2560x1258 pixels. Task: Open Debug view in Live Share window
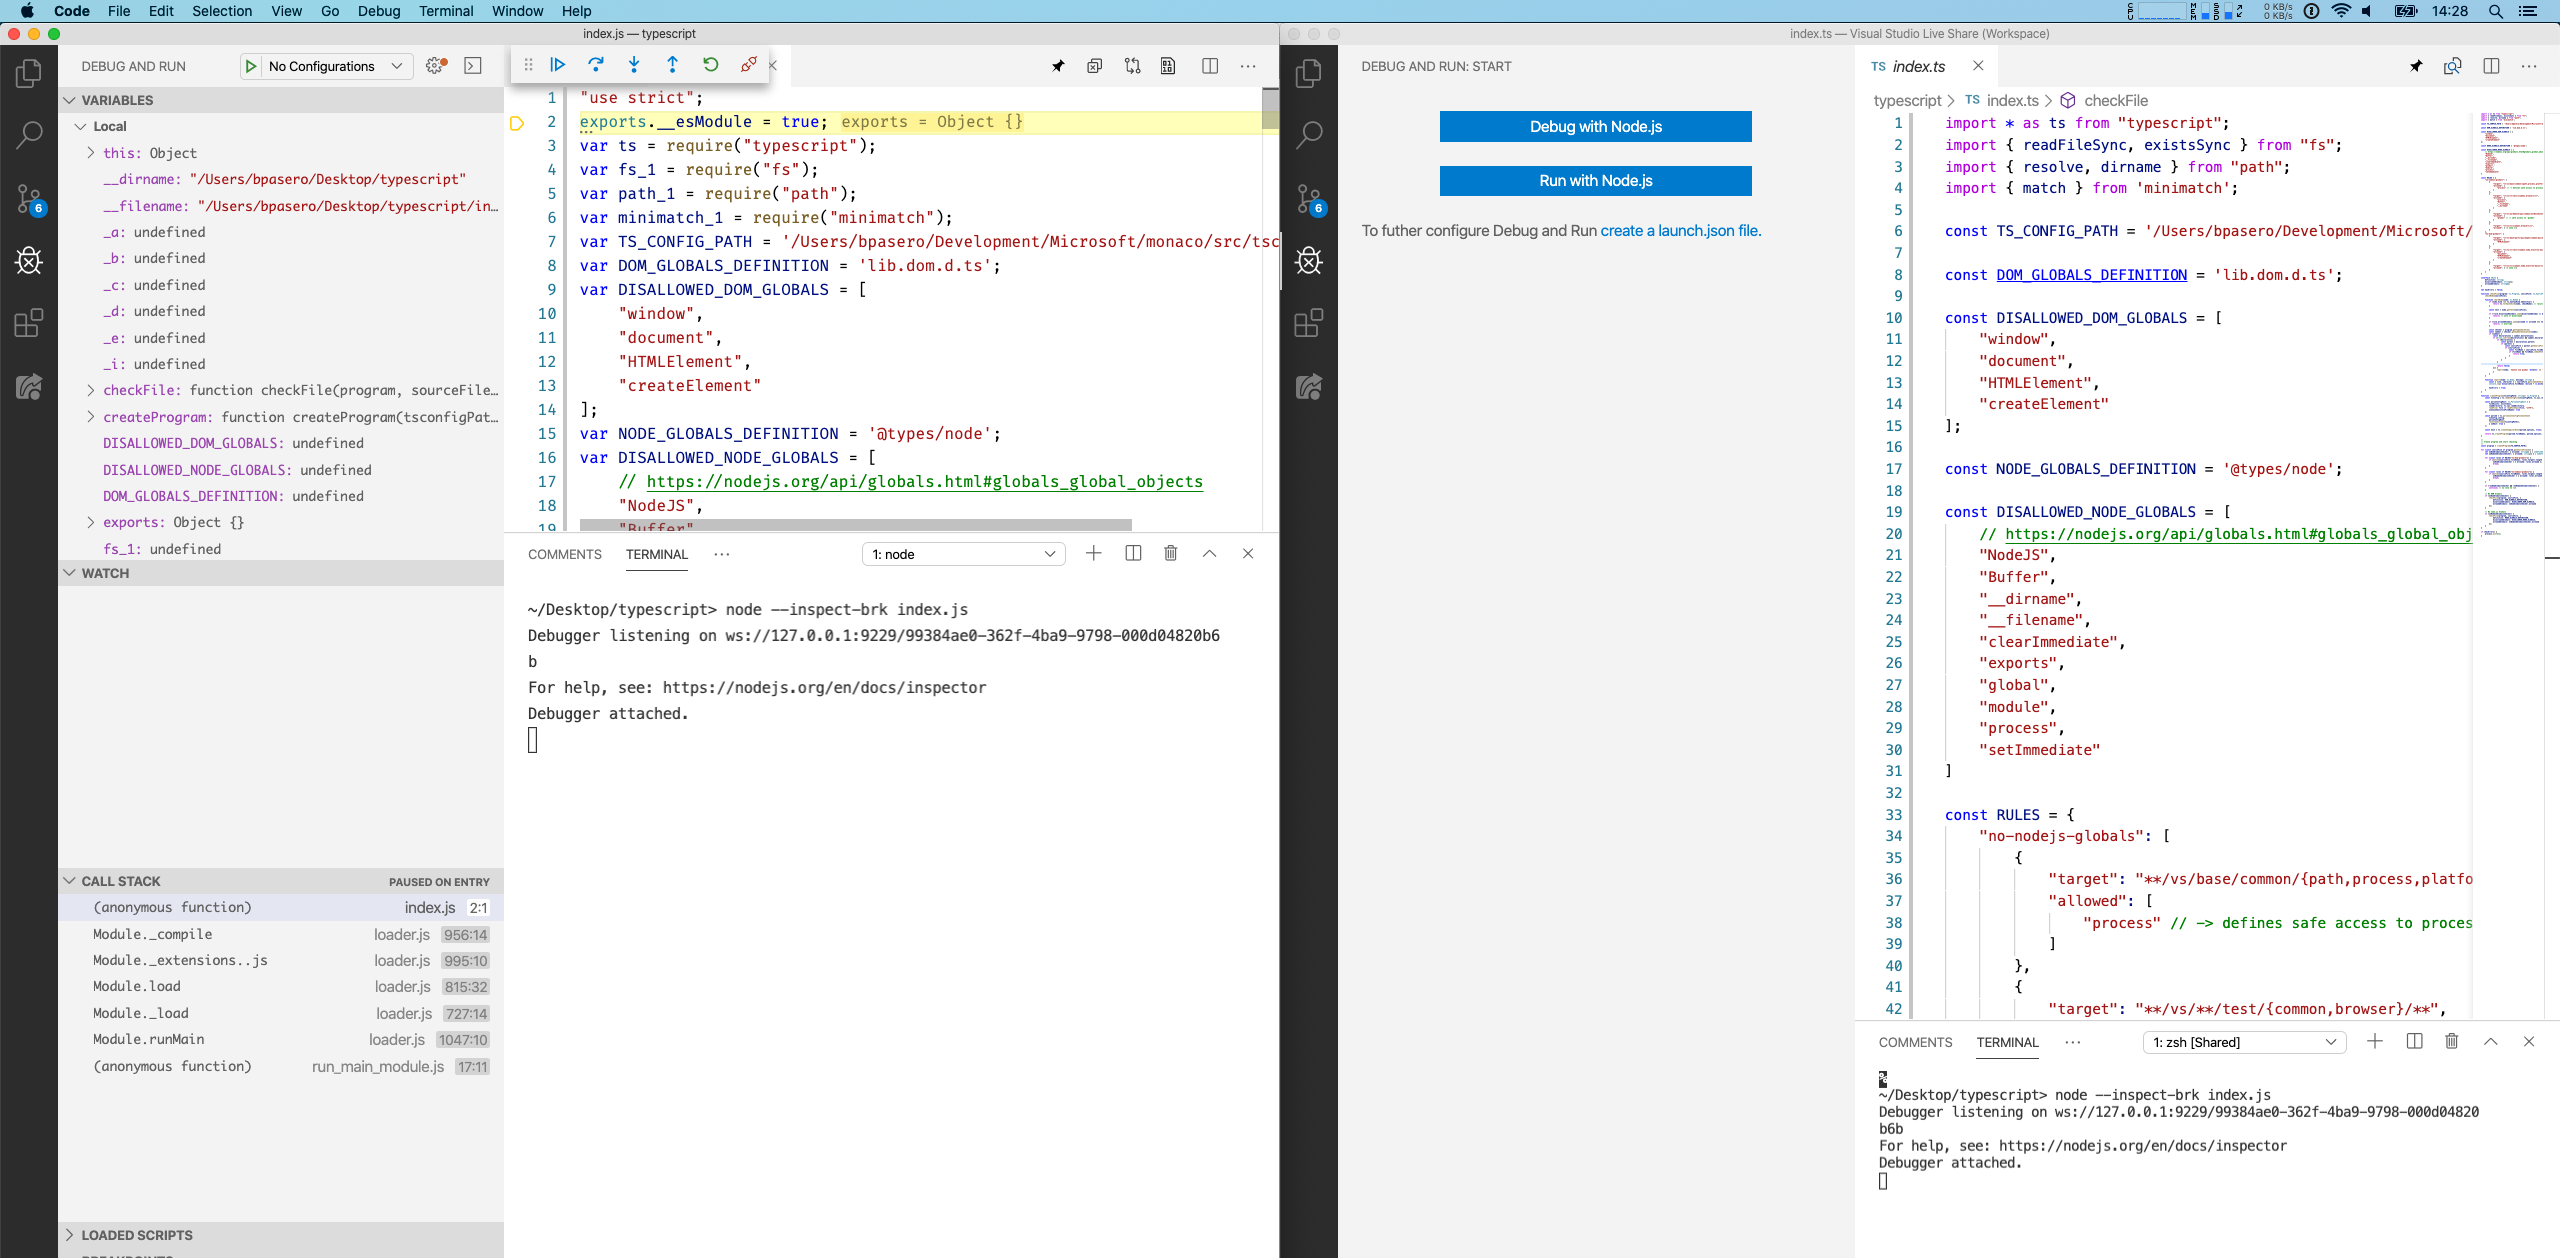[x=1309, y=261]
